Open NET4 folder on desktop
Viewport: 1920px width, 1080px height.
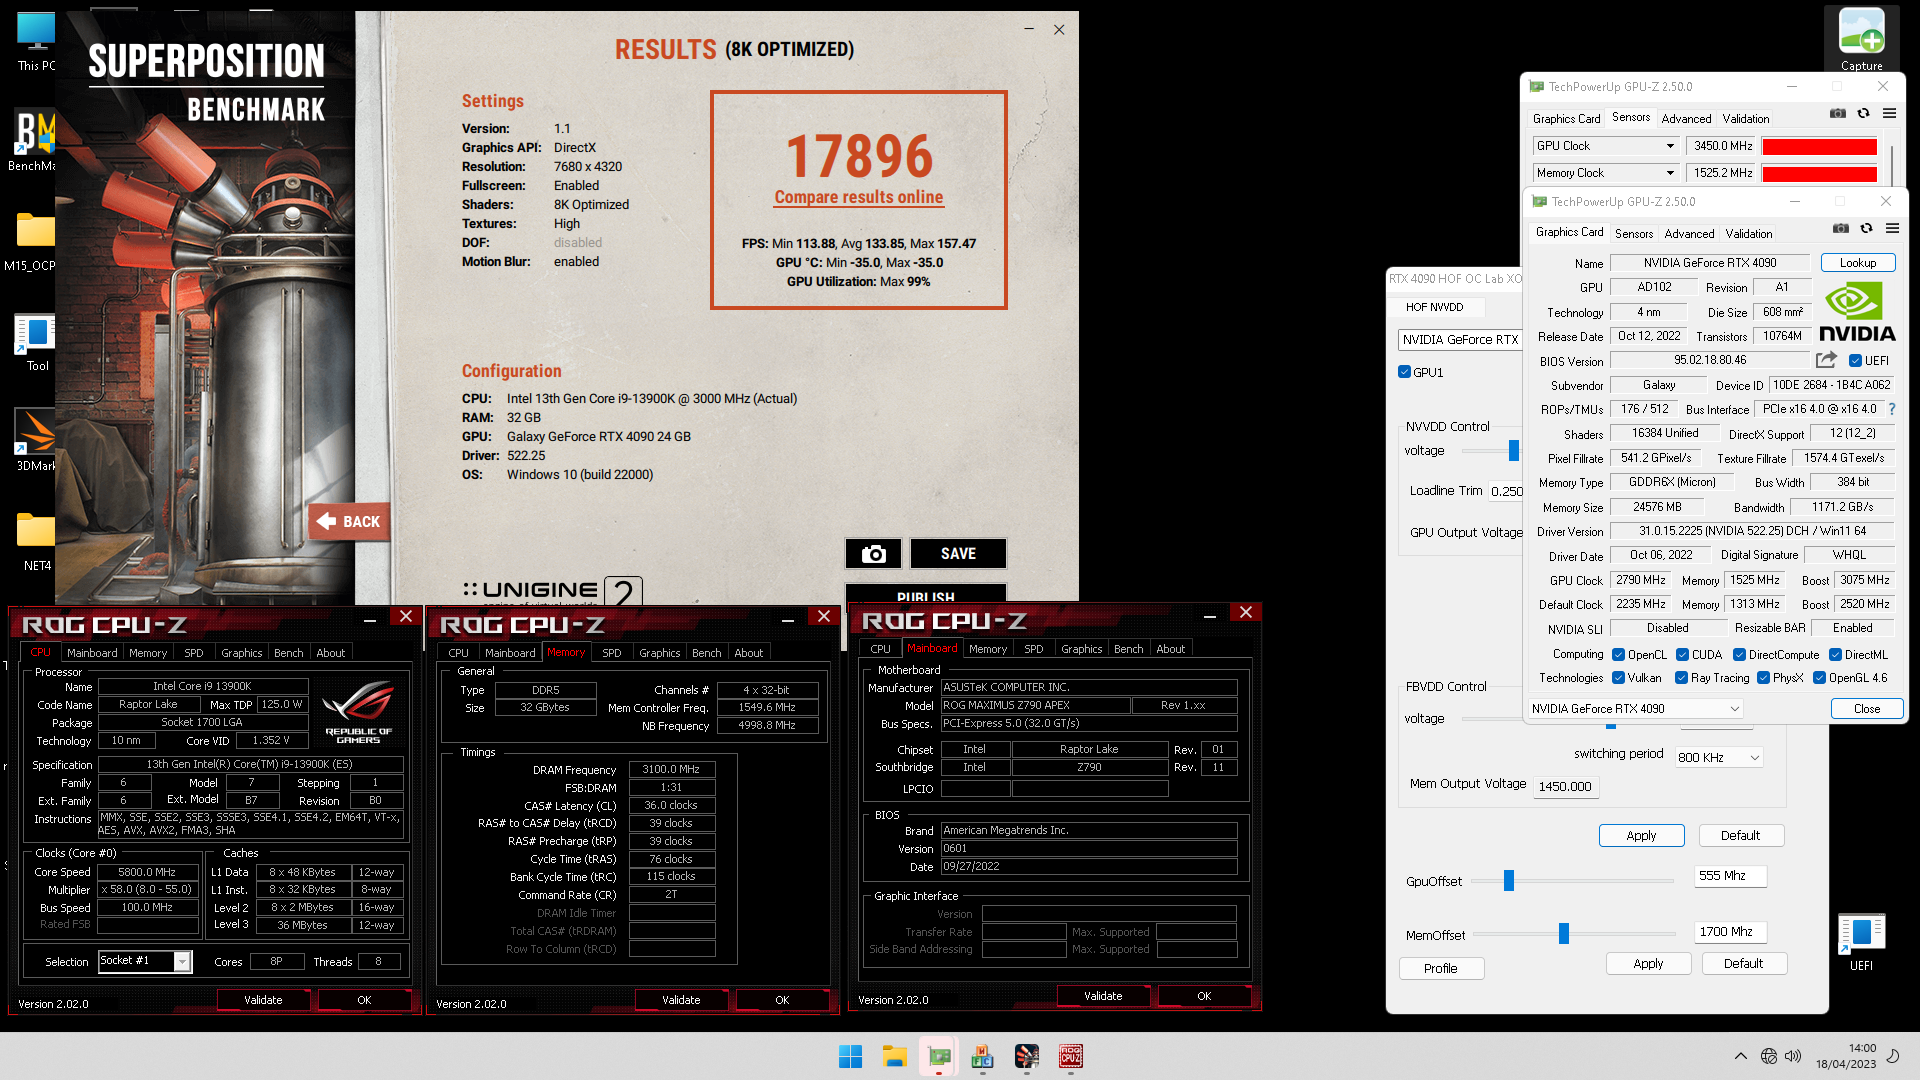[36, 541]
